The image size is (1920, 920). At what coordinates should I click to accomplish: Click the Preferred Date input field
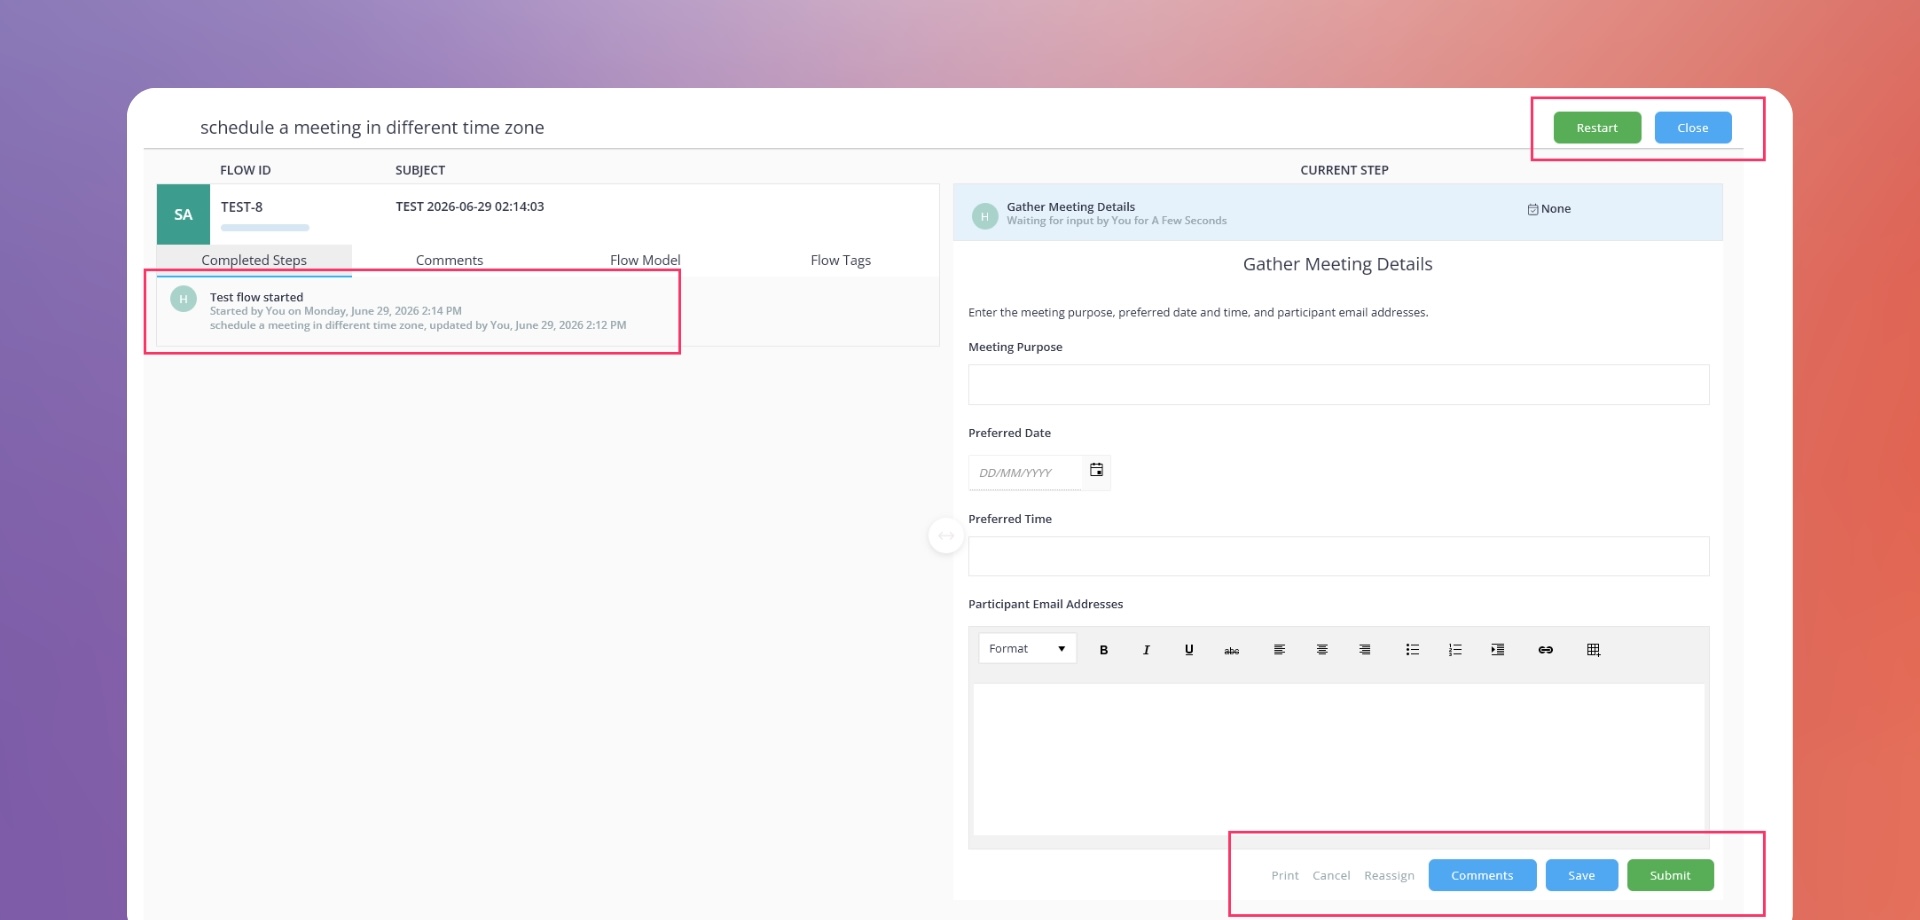pyautogui.click(x=1025, y=473)
